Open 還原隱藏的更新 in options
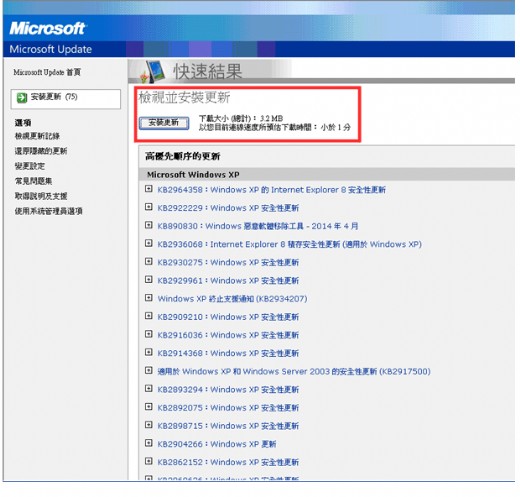The width and height of the screenshot is (520, 497). click(41, 151)
